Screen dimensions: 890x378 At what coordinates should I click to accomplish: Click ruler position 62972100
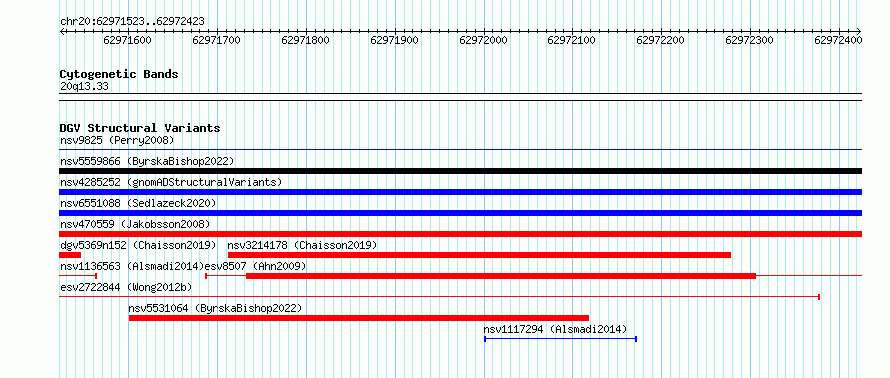click(572, 40)
